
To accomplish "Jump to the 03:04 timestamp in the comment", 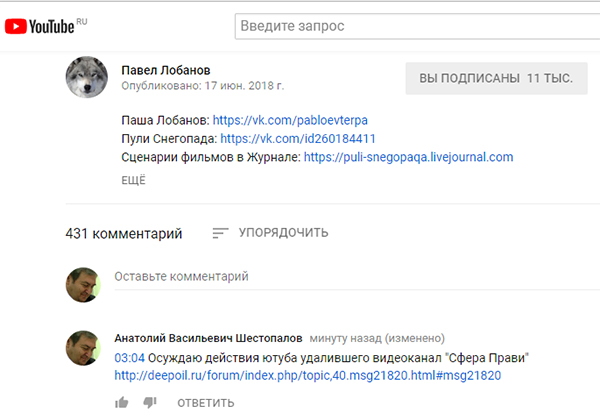I will 129,358.
